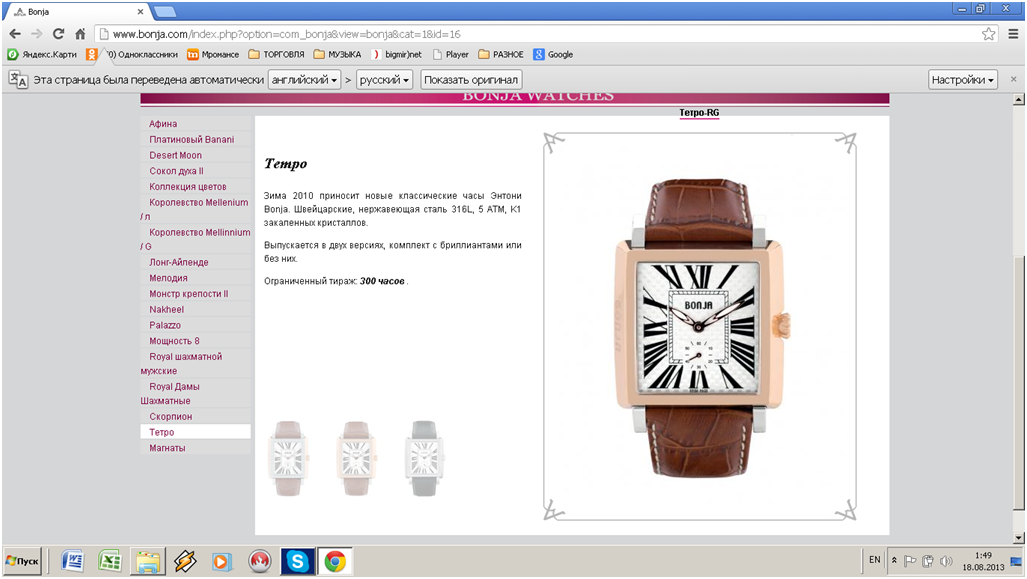Open the Сокол духа II link
Screen dimensions: 1027x579
(176, 171)
